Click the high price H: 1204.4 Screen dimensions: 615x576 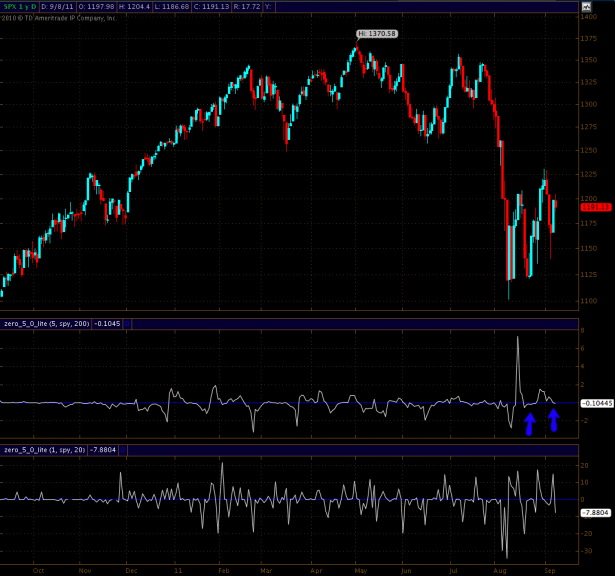click(x=134, y=7)
